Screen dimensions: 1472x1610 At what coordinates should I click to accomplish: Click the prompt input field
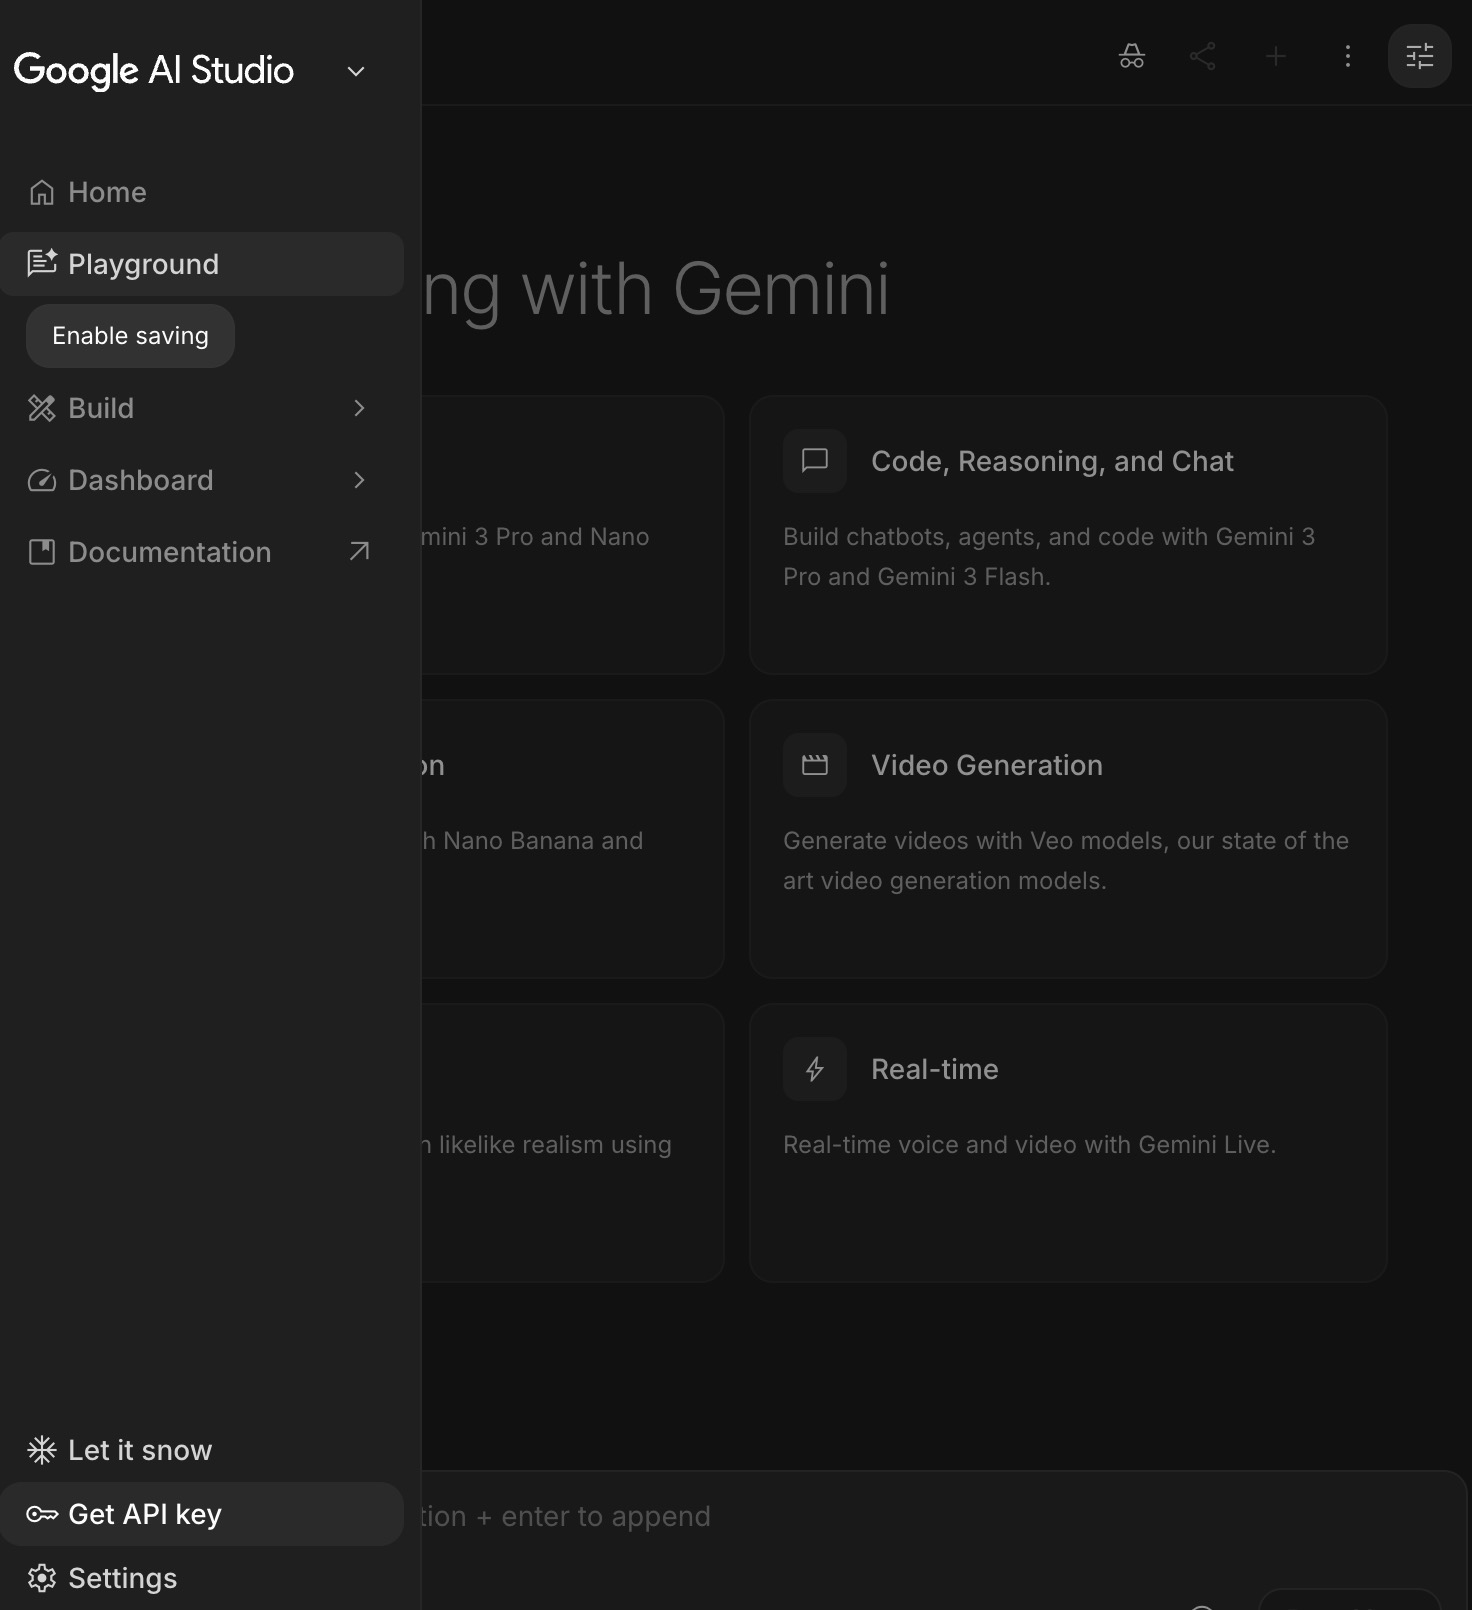(x=900, y=1517)
